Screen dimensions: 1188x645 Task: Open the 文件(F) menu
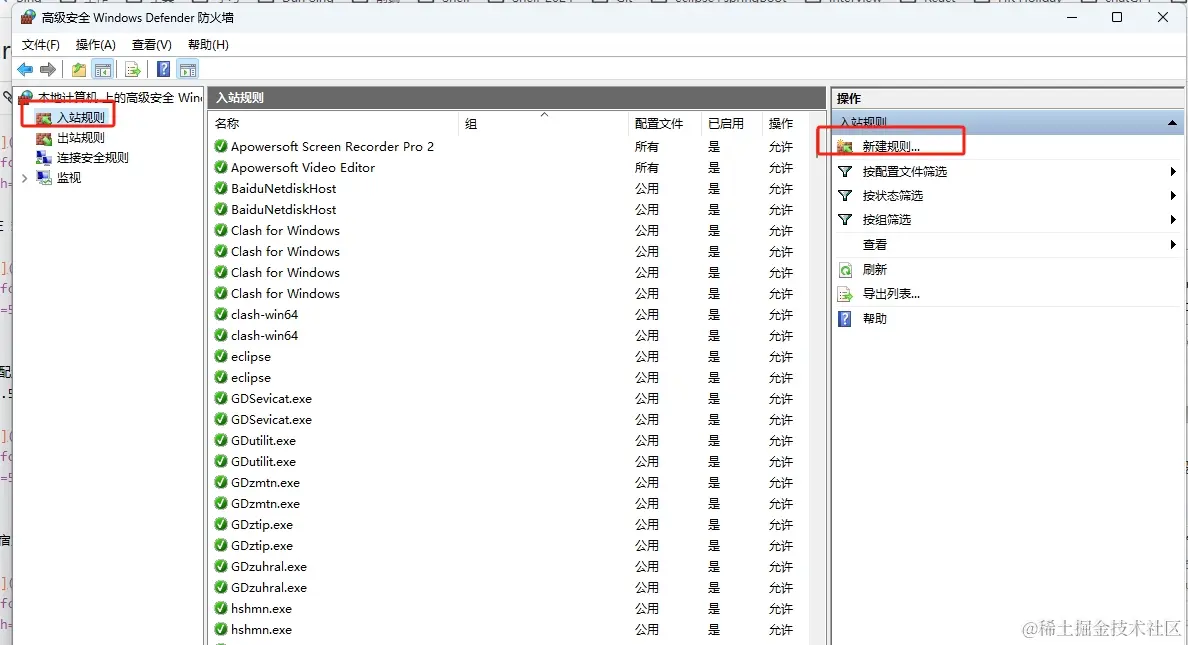[x=41, y=45]
